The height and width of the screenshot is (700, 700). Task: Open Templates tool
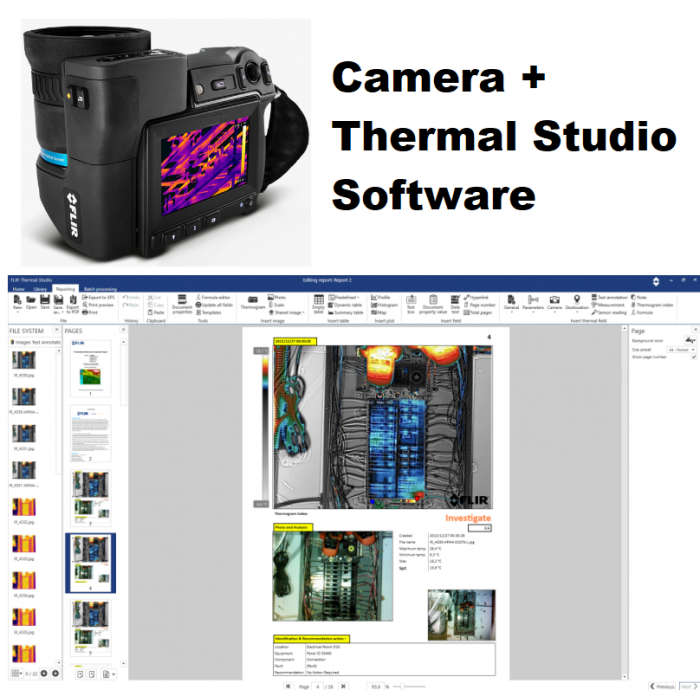point(208,312)
